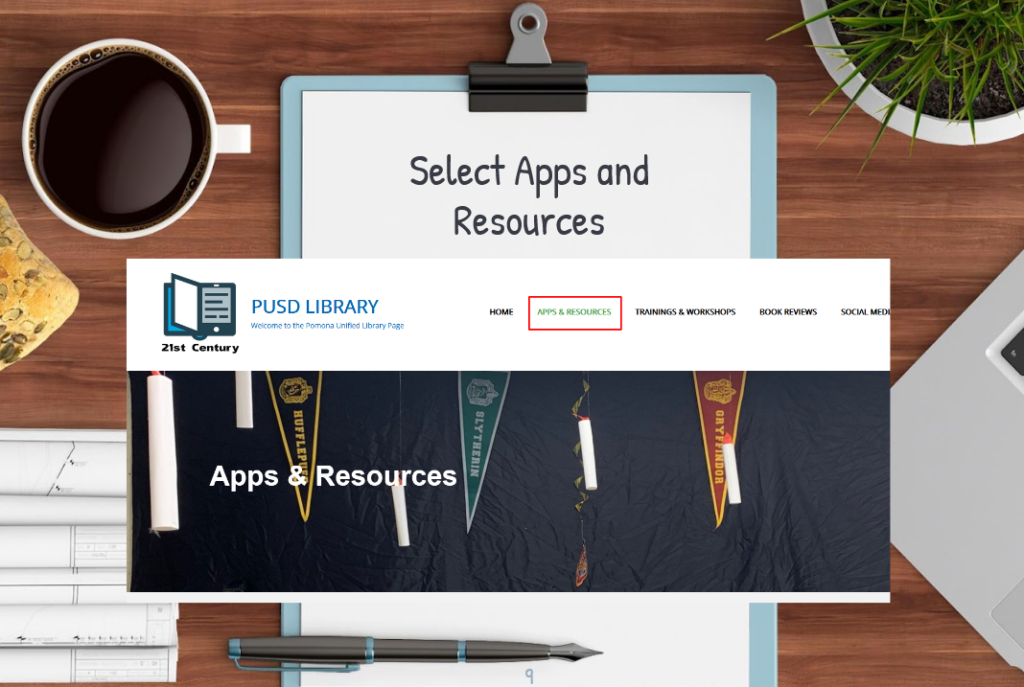Click the Select Apps and Resources slide title

coord(529,196)
